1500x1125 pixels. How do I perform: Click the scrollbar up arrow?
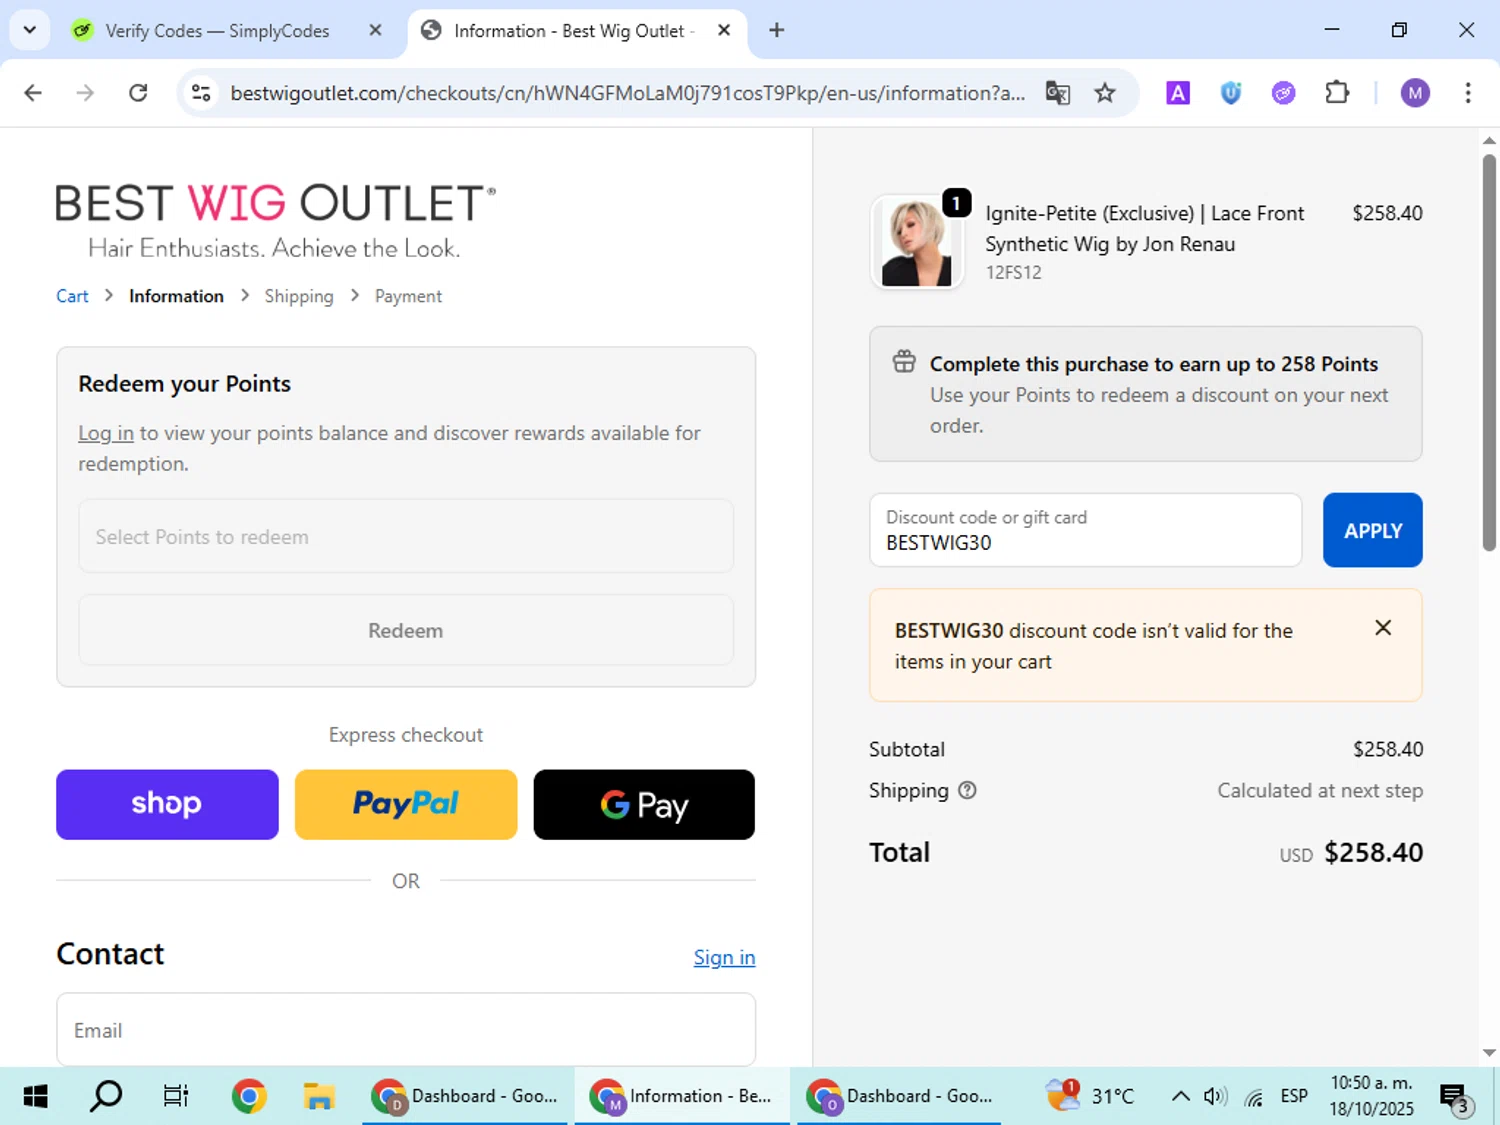pos(1489,141)
